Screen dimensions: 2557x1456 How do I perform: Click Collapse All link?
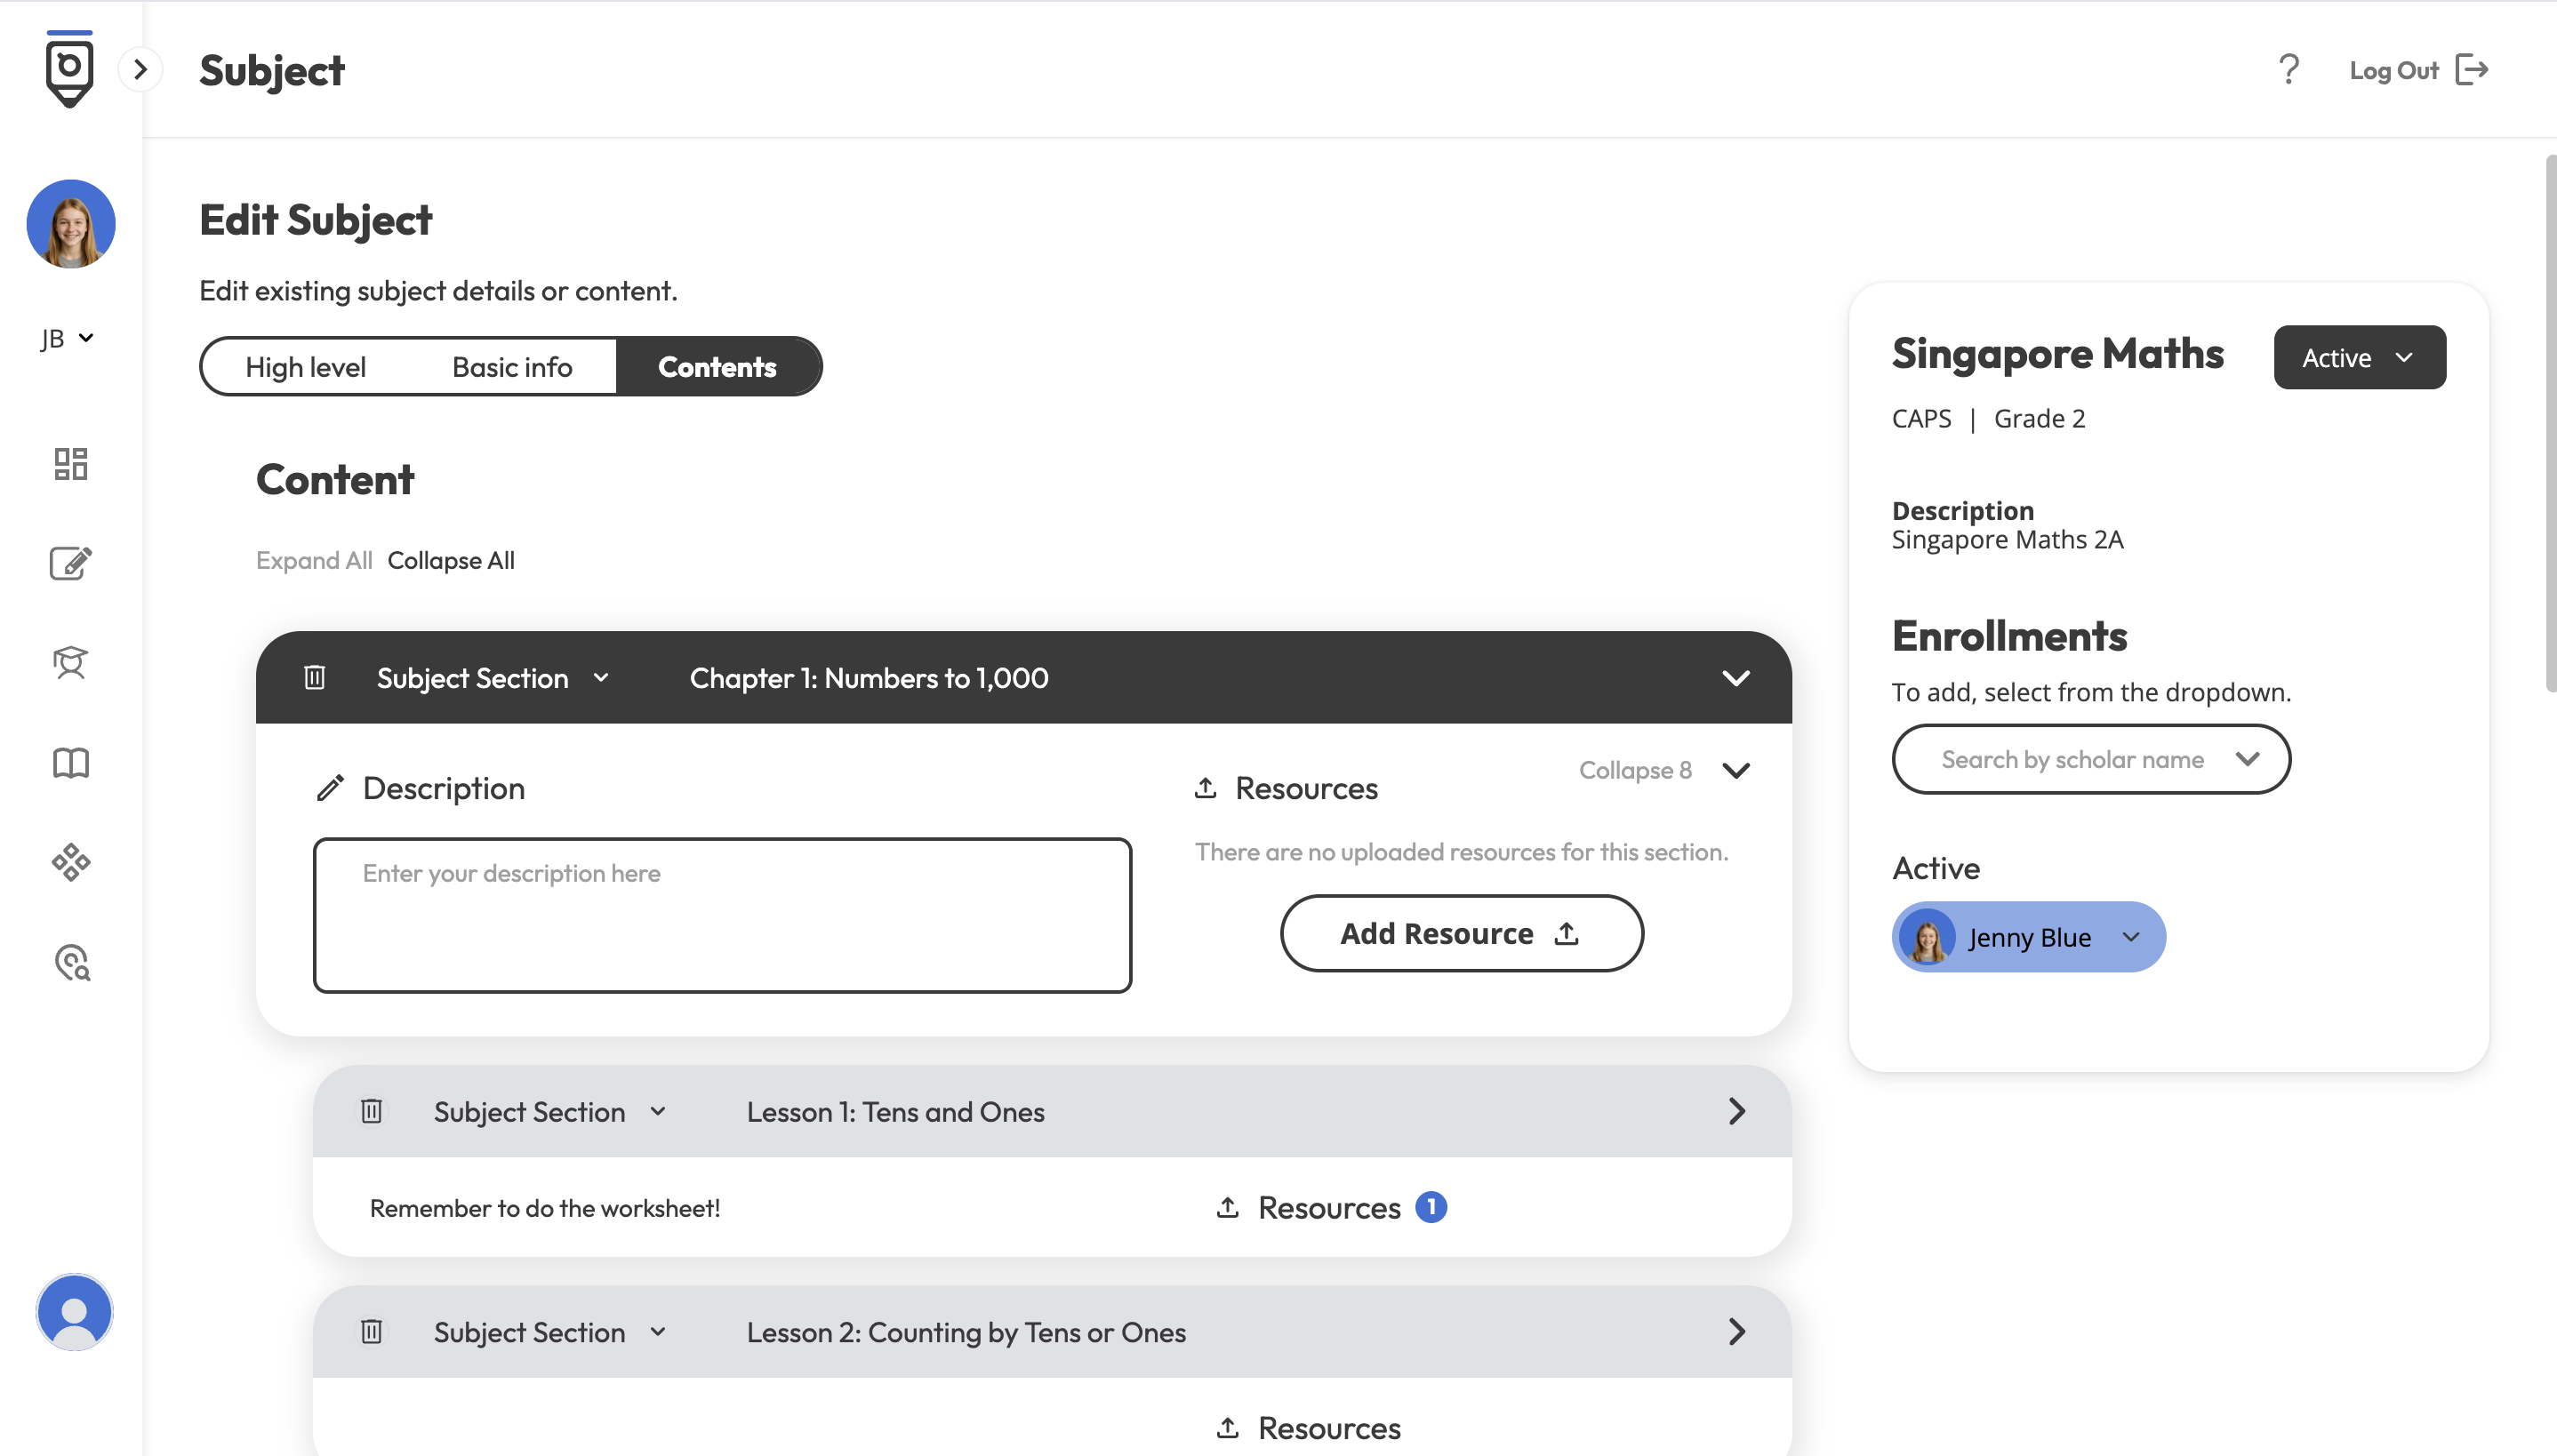coord(451,560)
